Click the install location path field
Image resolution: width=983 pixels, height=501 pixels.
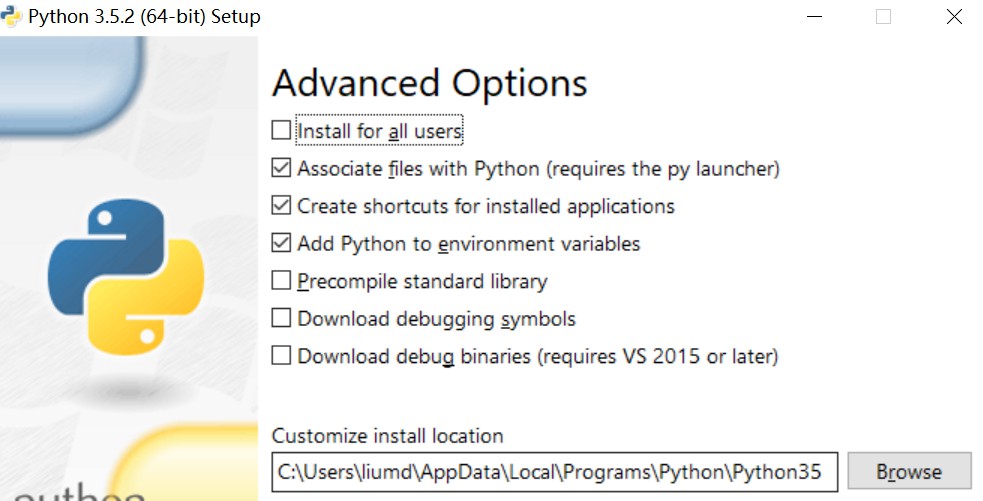(x=555, y=472)
